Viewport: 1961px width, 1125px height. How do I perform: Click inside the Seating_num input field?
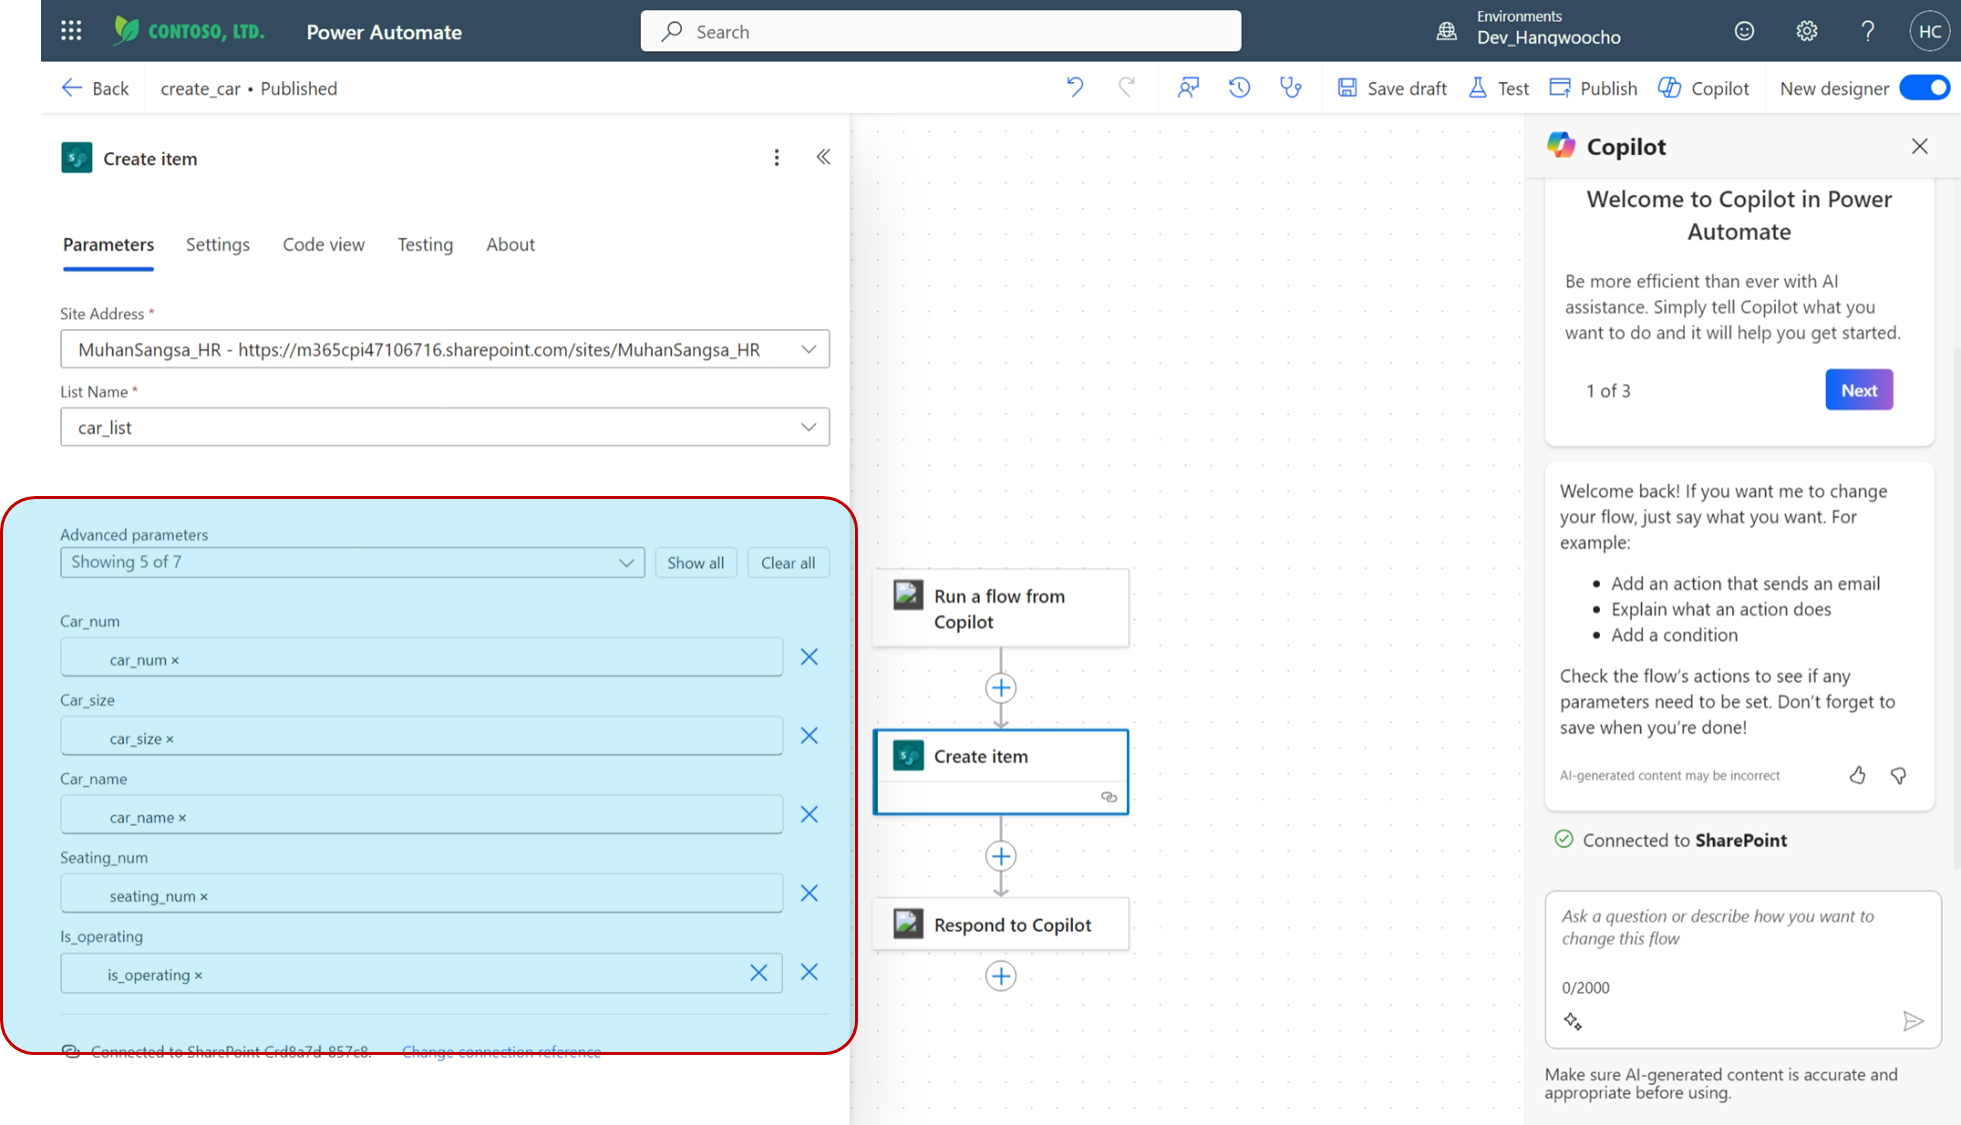421,893
